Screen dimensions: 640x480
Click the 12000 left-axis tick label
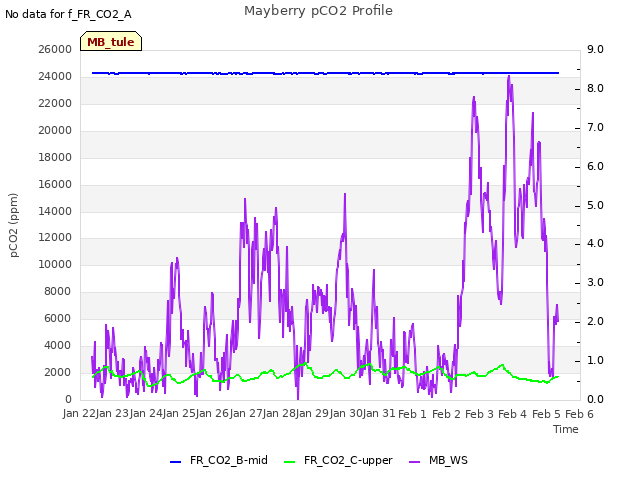point(55,237)
